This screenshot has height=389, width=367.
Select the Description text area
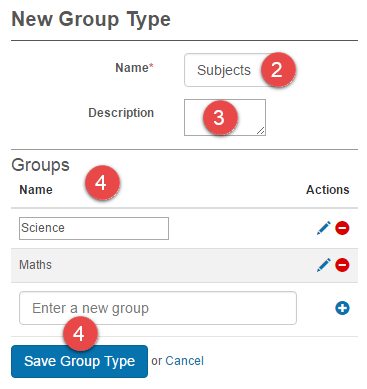pos(225,117)
